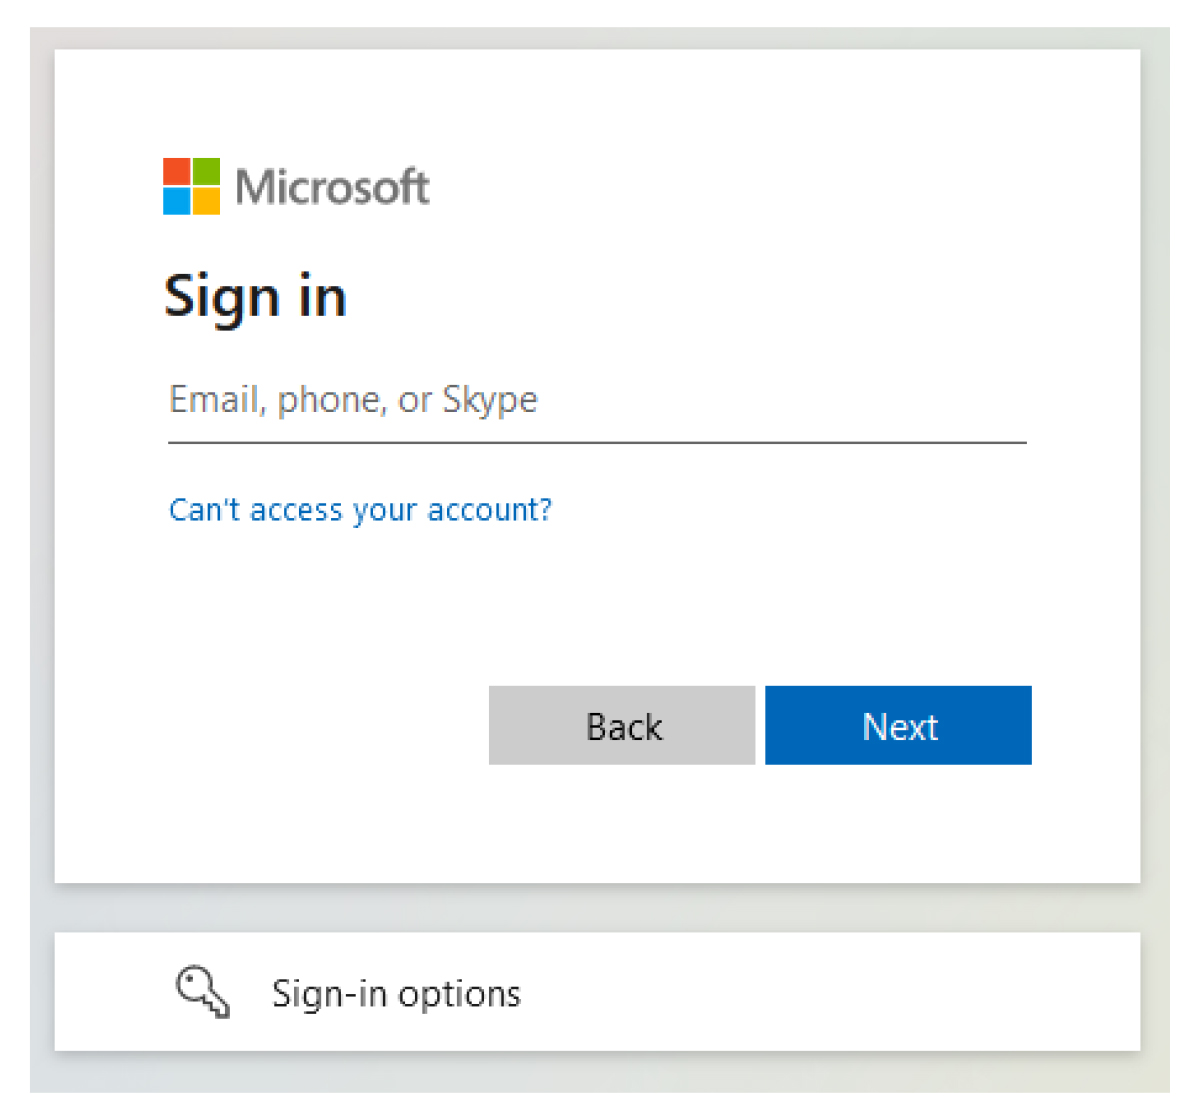Click the "Back" label text
Viewport: 1200px width, 1120px height.
click(x=624, y=727)
